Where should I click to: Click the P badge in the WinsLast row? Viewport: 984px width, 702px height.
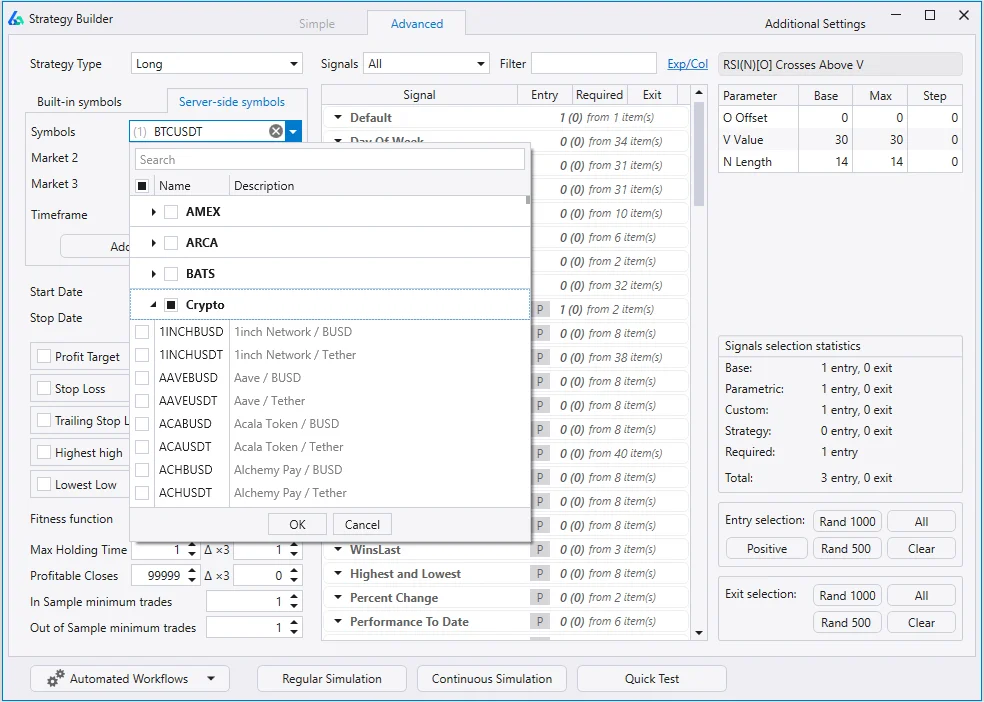539,550
